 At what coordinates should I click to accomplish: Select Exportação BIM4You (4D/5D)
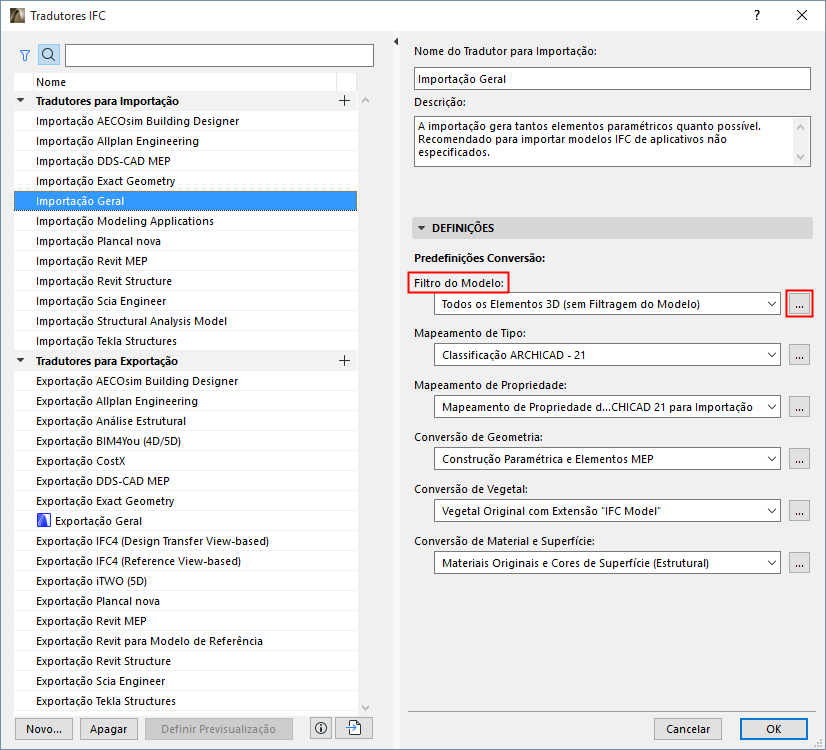point(185,441)
